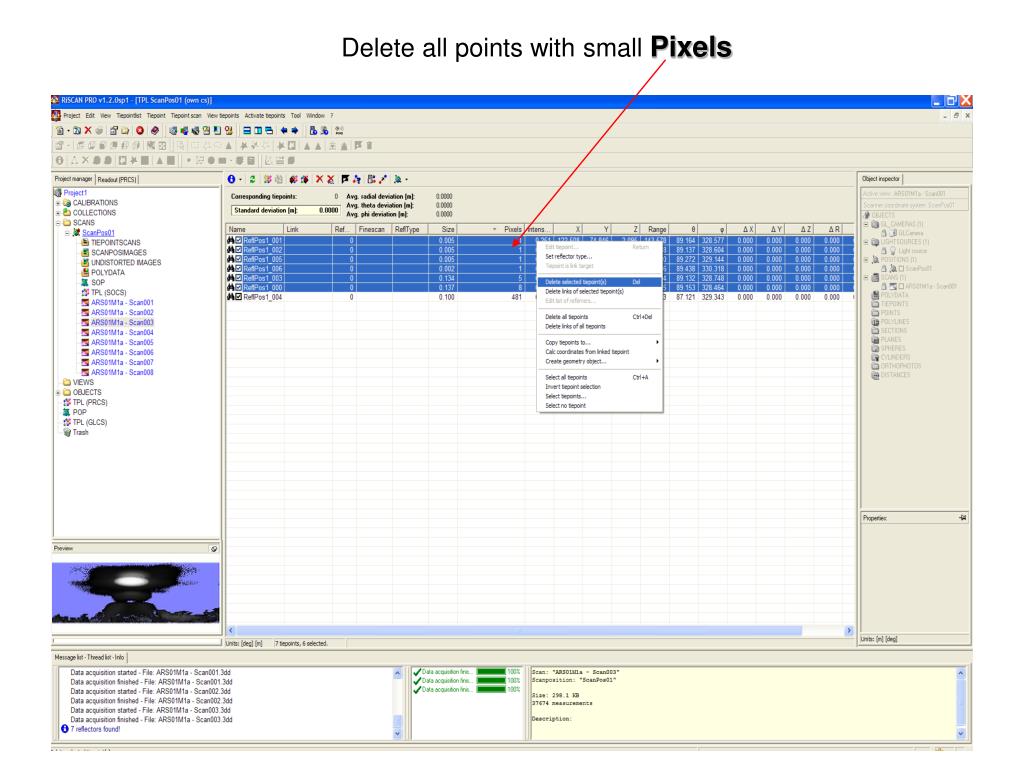Toggle checkbox for ReflPos1_001 tiepoint
This screenshot has height=768, width=1024.
click(x=238, y=240)
